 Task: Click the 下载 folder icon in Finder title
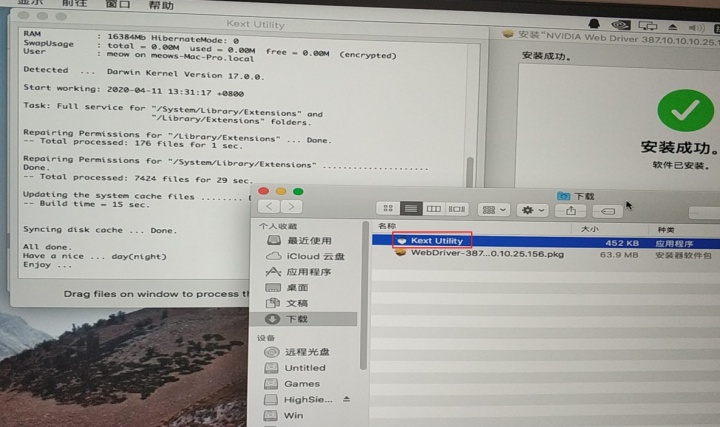[563, 196]
